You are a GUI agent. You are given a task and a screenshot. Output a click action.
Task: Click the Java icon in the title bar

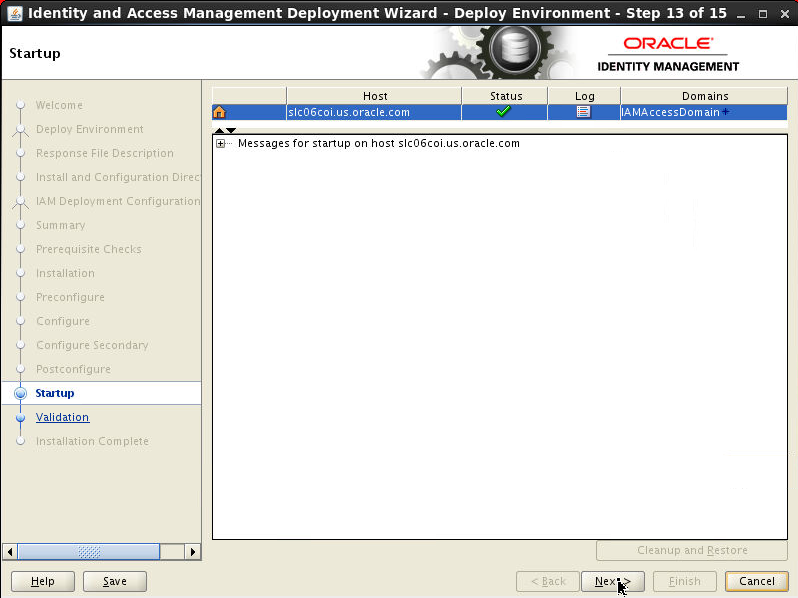click(x=14, y=13)
